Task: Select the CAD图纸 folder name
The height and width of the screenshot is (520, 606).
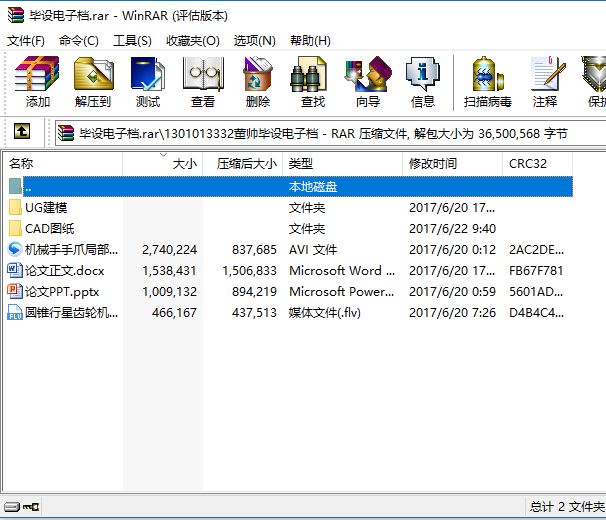Action: tap(49, 228)
